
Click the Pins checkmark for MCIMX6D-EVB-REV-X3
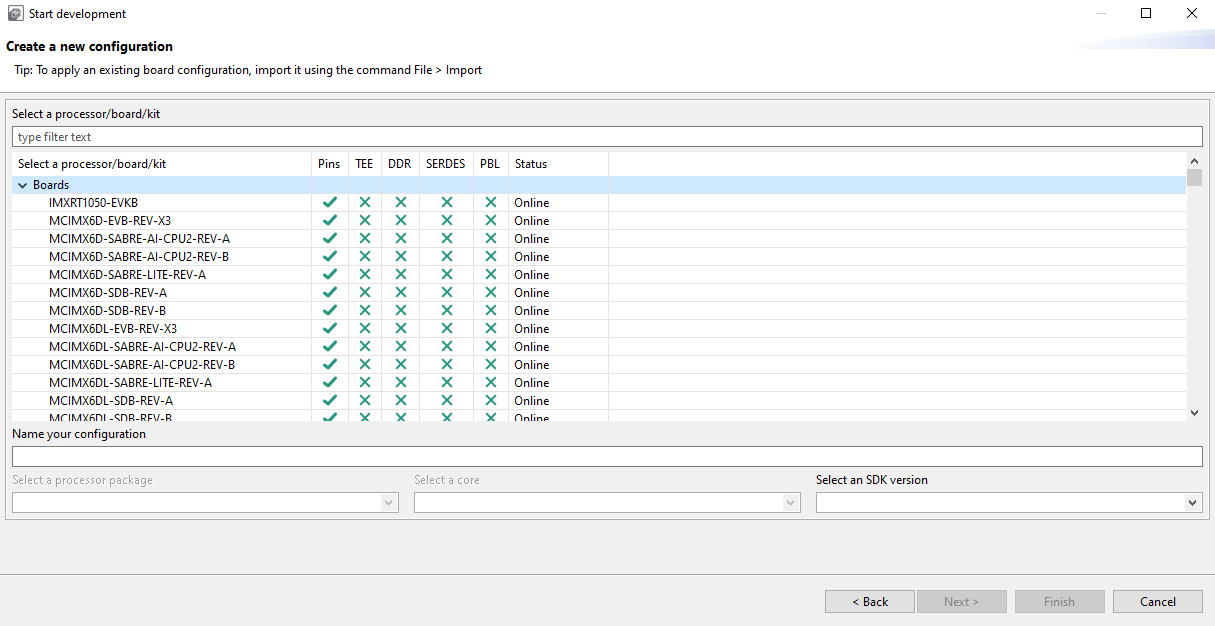click(x=330, y=220)
